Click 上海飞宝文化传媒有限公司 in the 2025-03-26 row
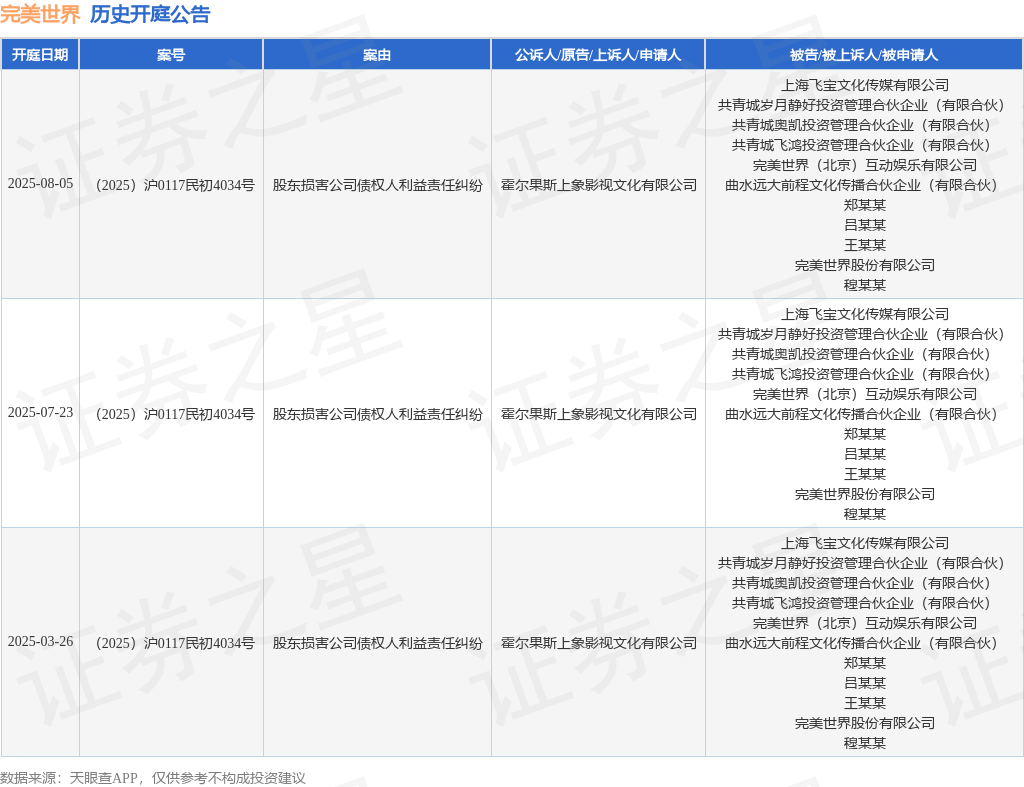 point(865,543)
